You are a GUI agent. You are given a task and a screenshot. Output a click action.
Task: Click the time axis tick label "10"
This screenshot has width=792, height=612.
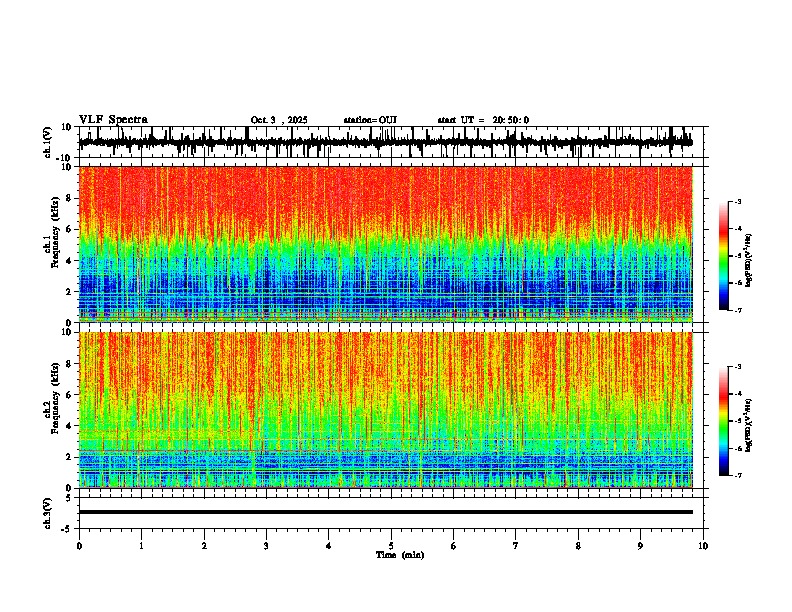[x=703, y=546]
